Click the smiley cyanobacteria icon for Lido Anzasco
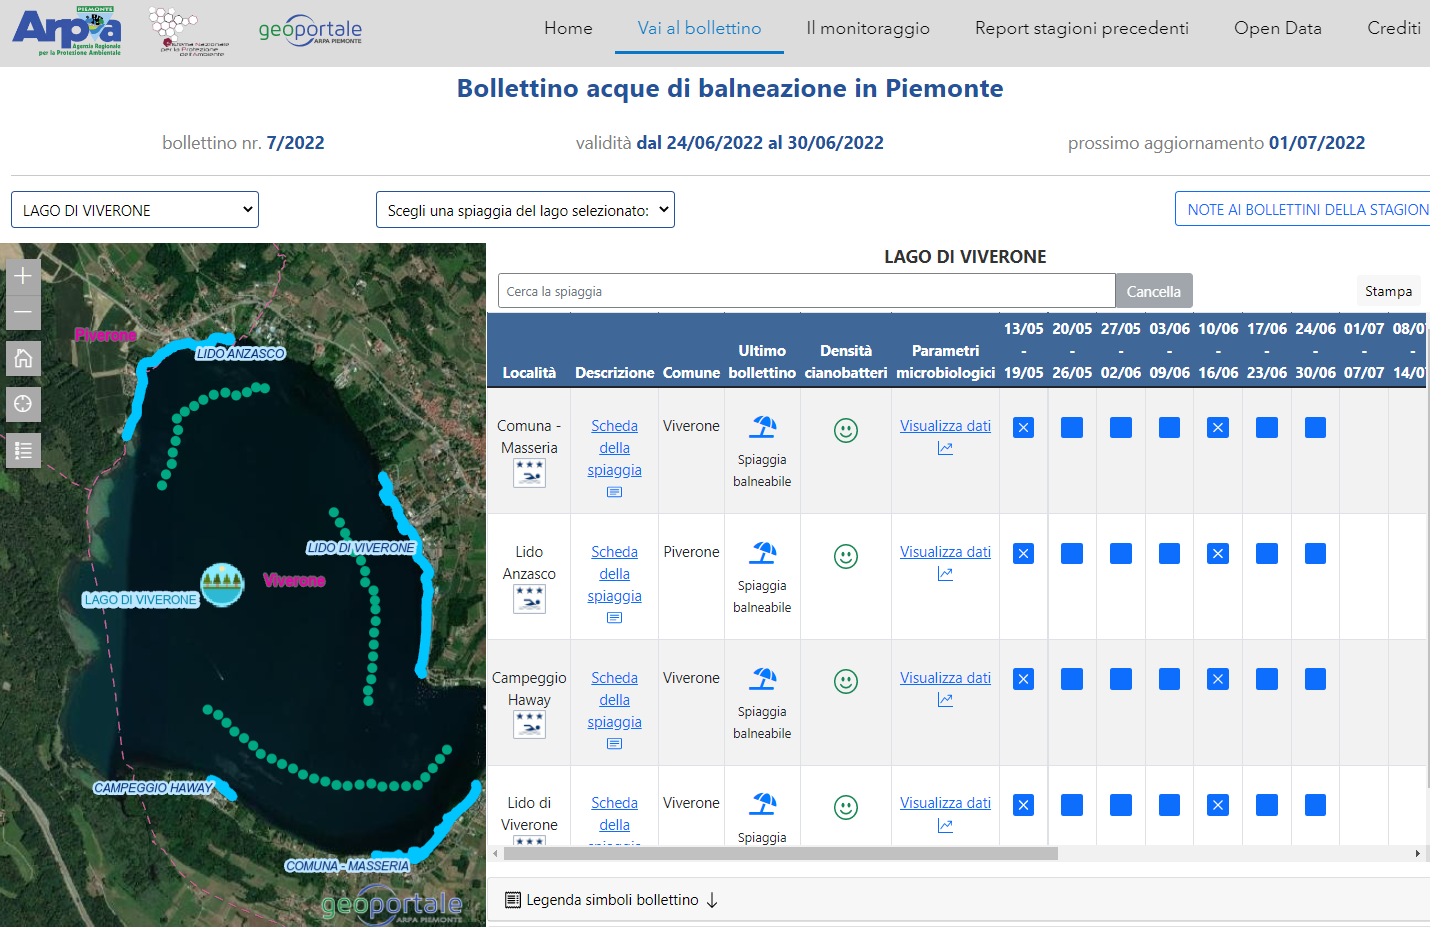 (x=846, y=556)
